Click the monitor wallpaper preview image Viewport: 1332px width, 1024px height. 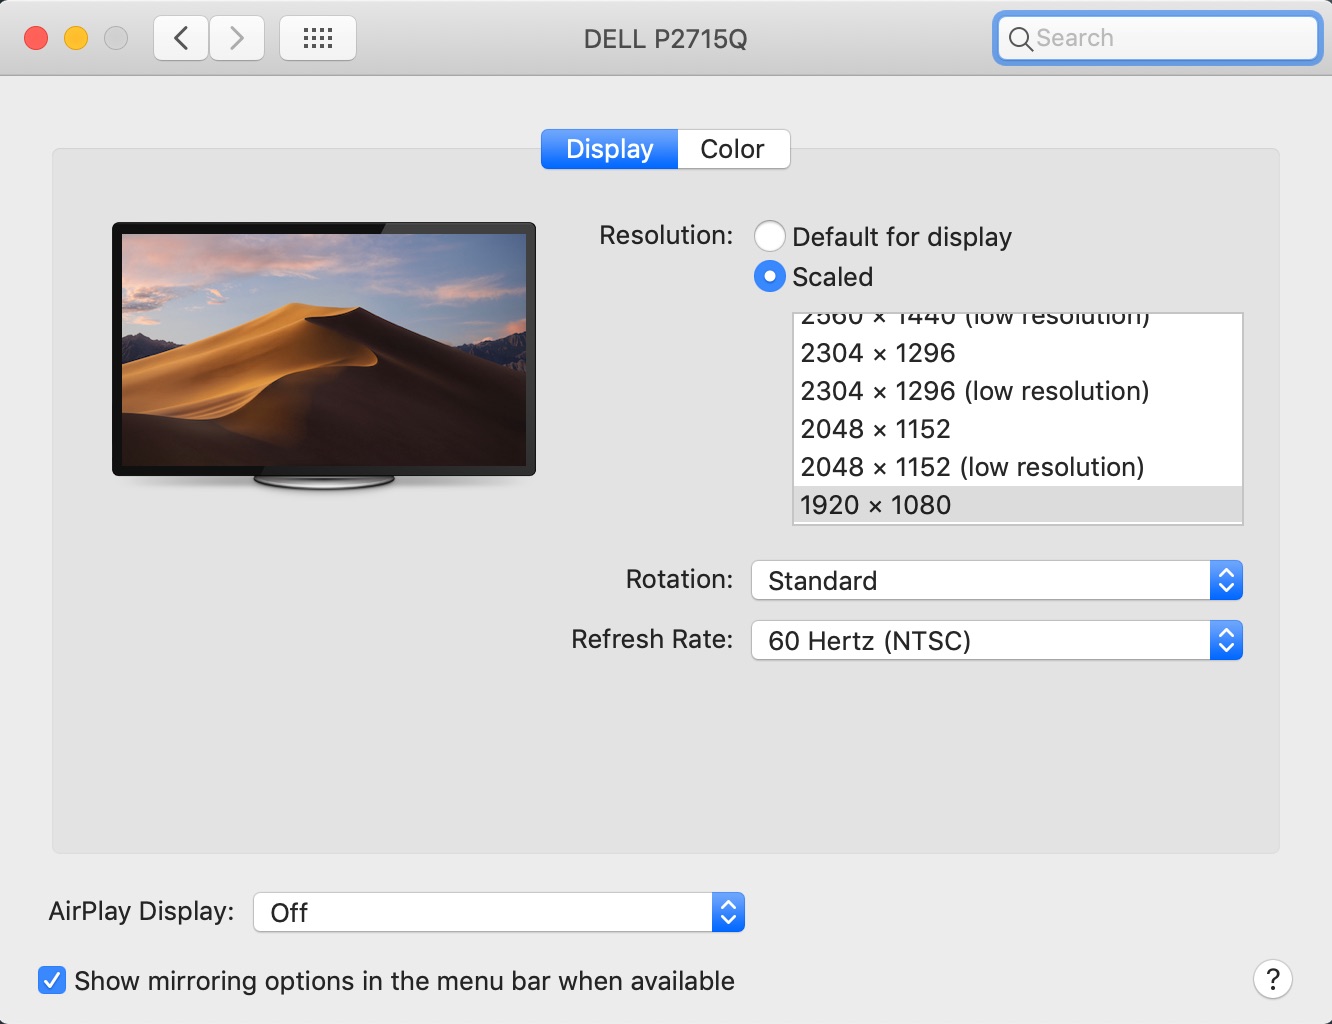tap(324, 349)
